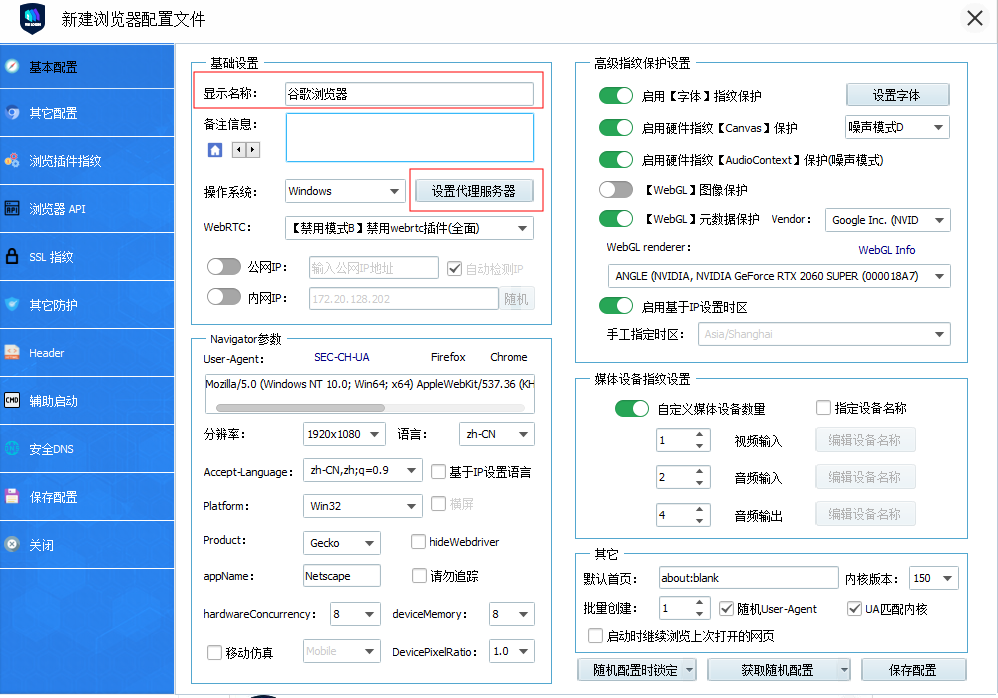Viewport: 998px width, 698px height.
Task: Open the 浏览插件指纹 sidebar tab
Action: (x=87, y=161)
